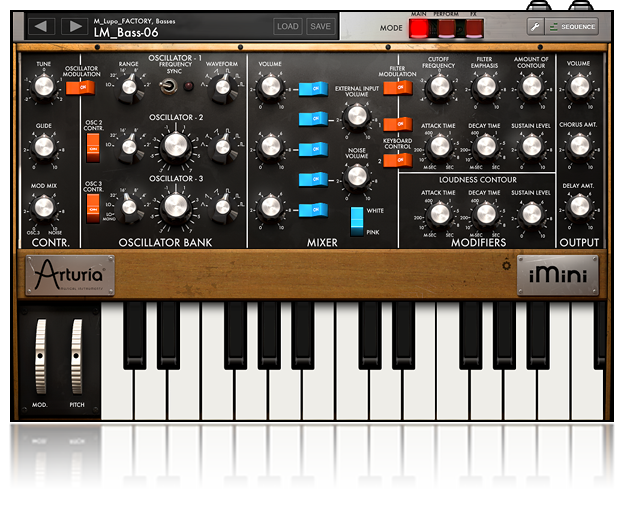Toggle External Input mixer blue switch

point(313,119)
